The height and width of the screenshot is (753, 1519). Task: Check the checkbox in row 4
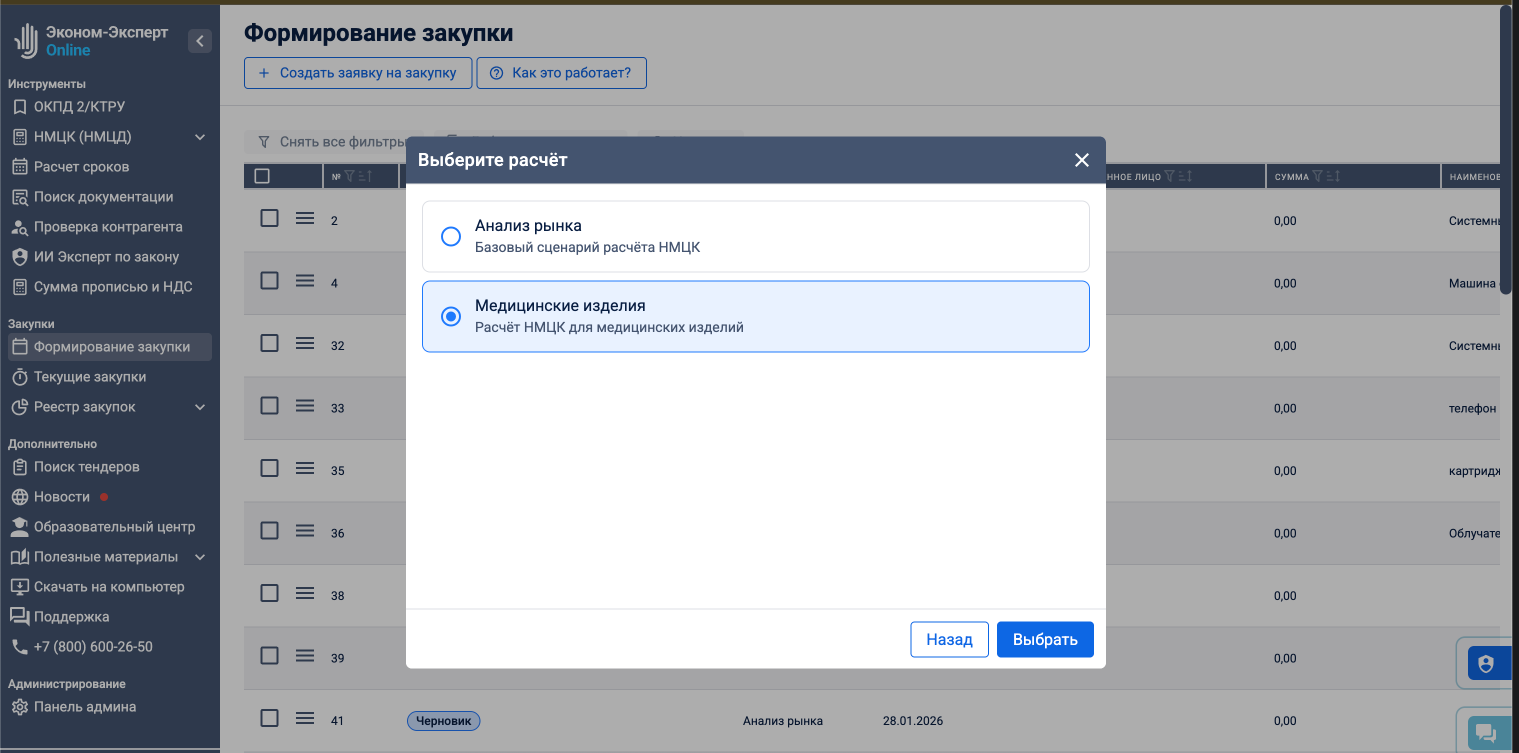(269, 281)
